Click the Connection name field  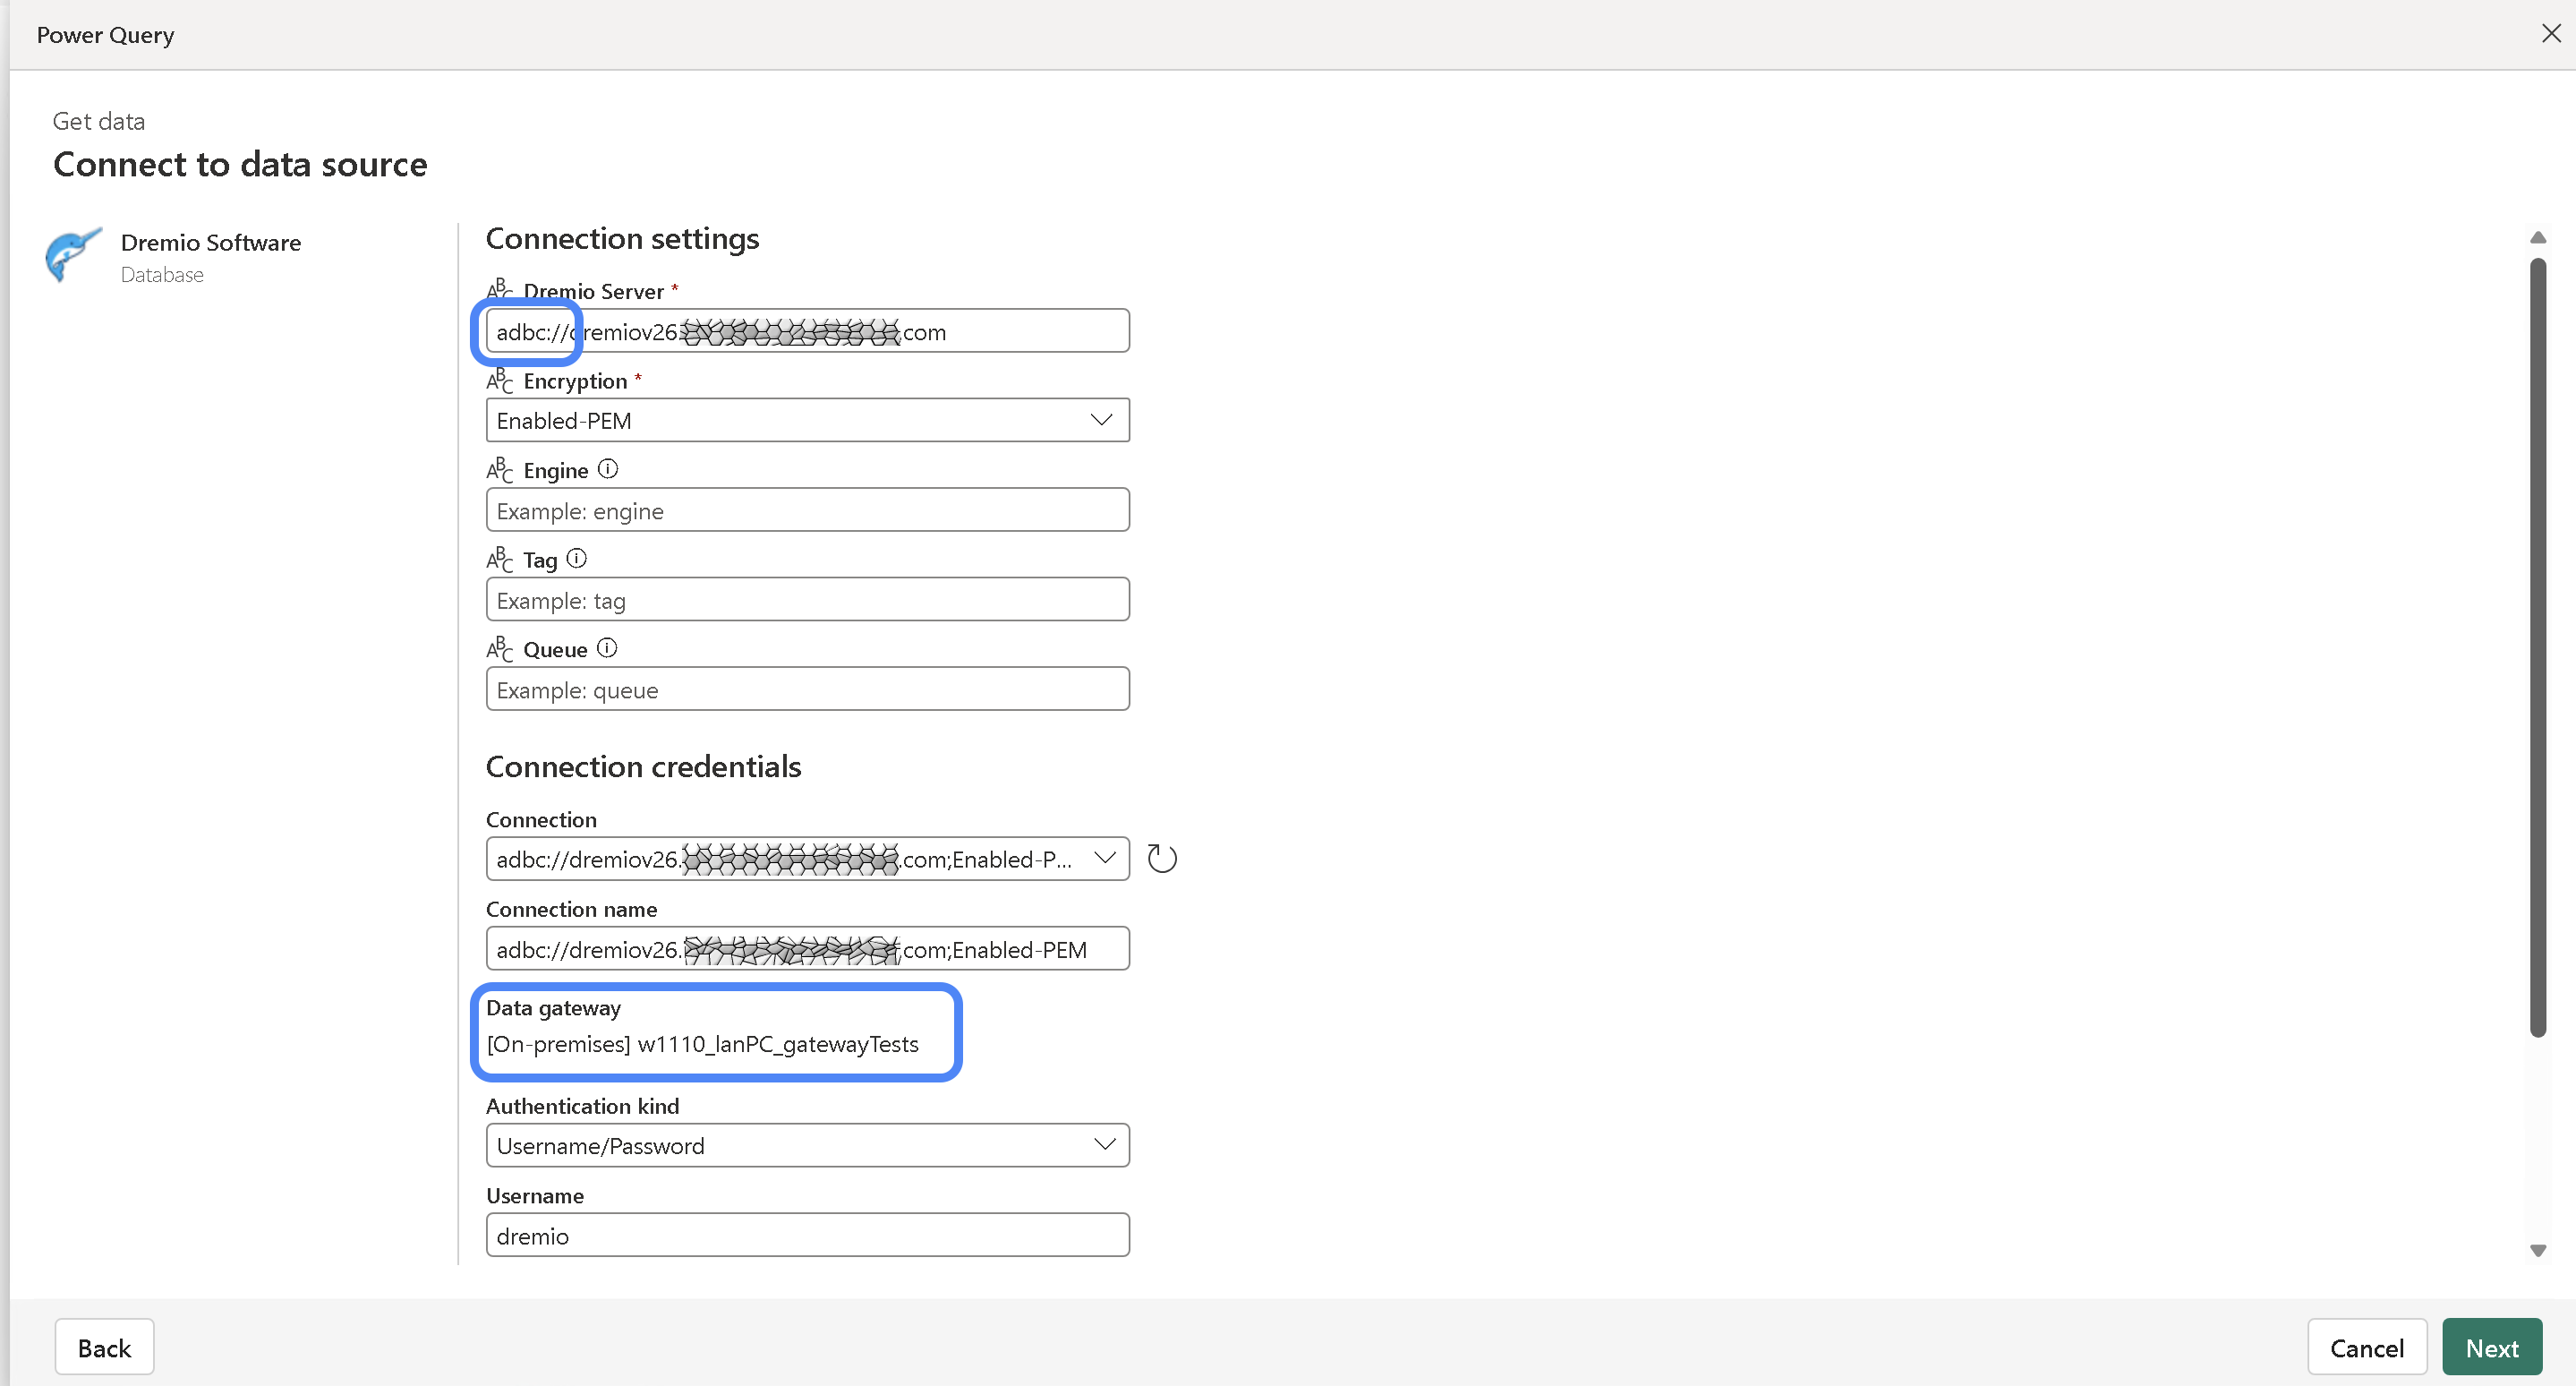click(808, 949)
